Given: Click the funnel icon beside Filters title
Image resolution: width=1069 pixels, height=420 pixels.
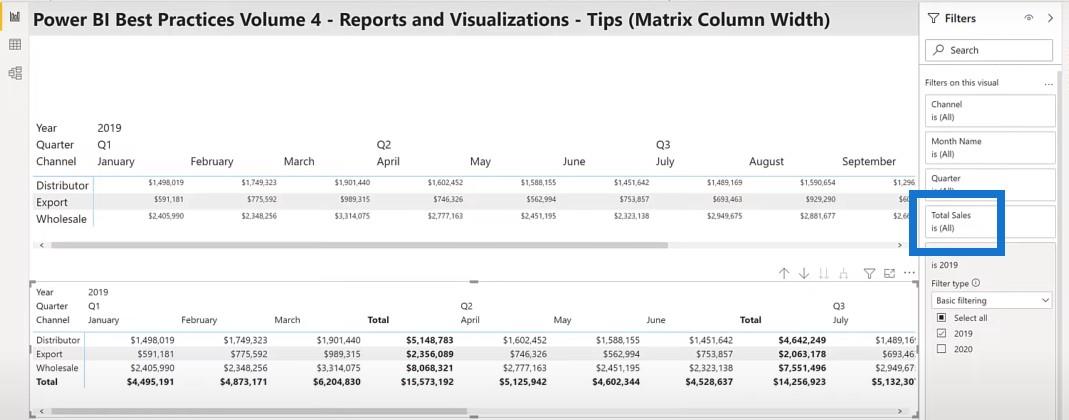Looking at the screenshot, I should click(x=933, y=19).
